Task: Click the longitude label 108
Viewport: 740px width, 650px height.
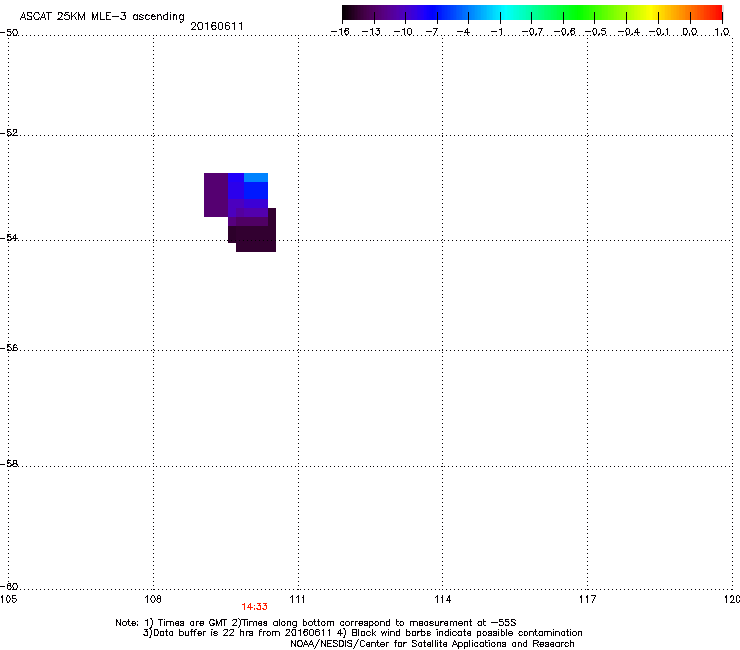Action: point(153,599)
